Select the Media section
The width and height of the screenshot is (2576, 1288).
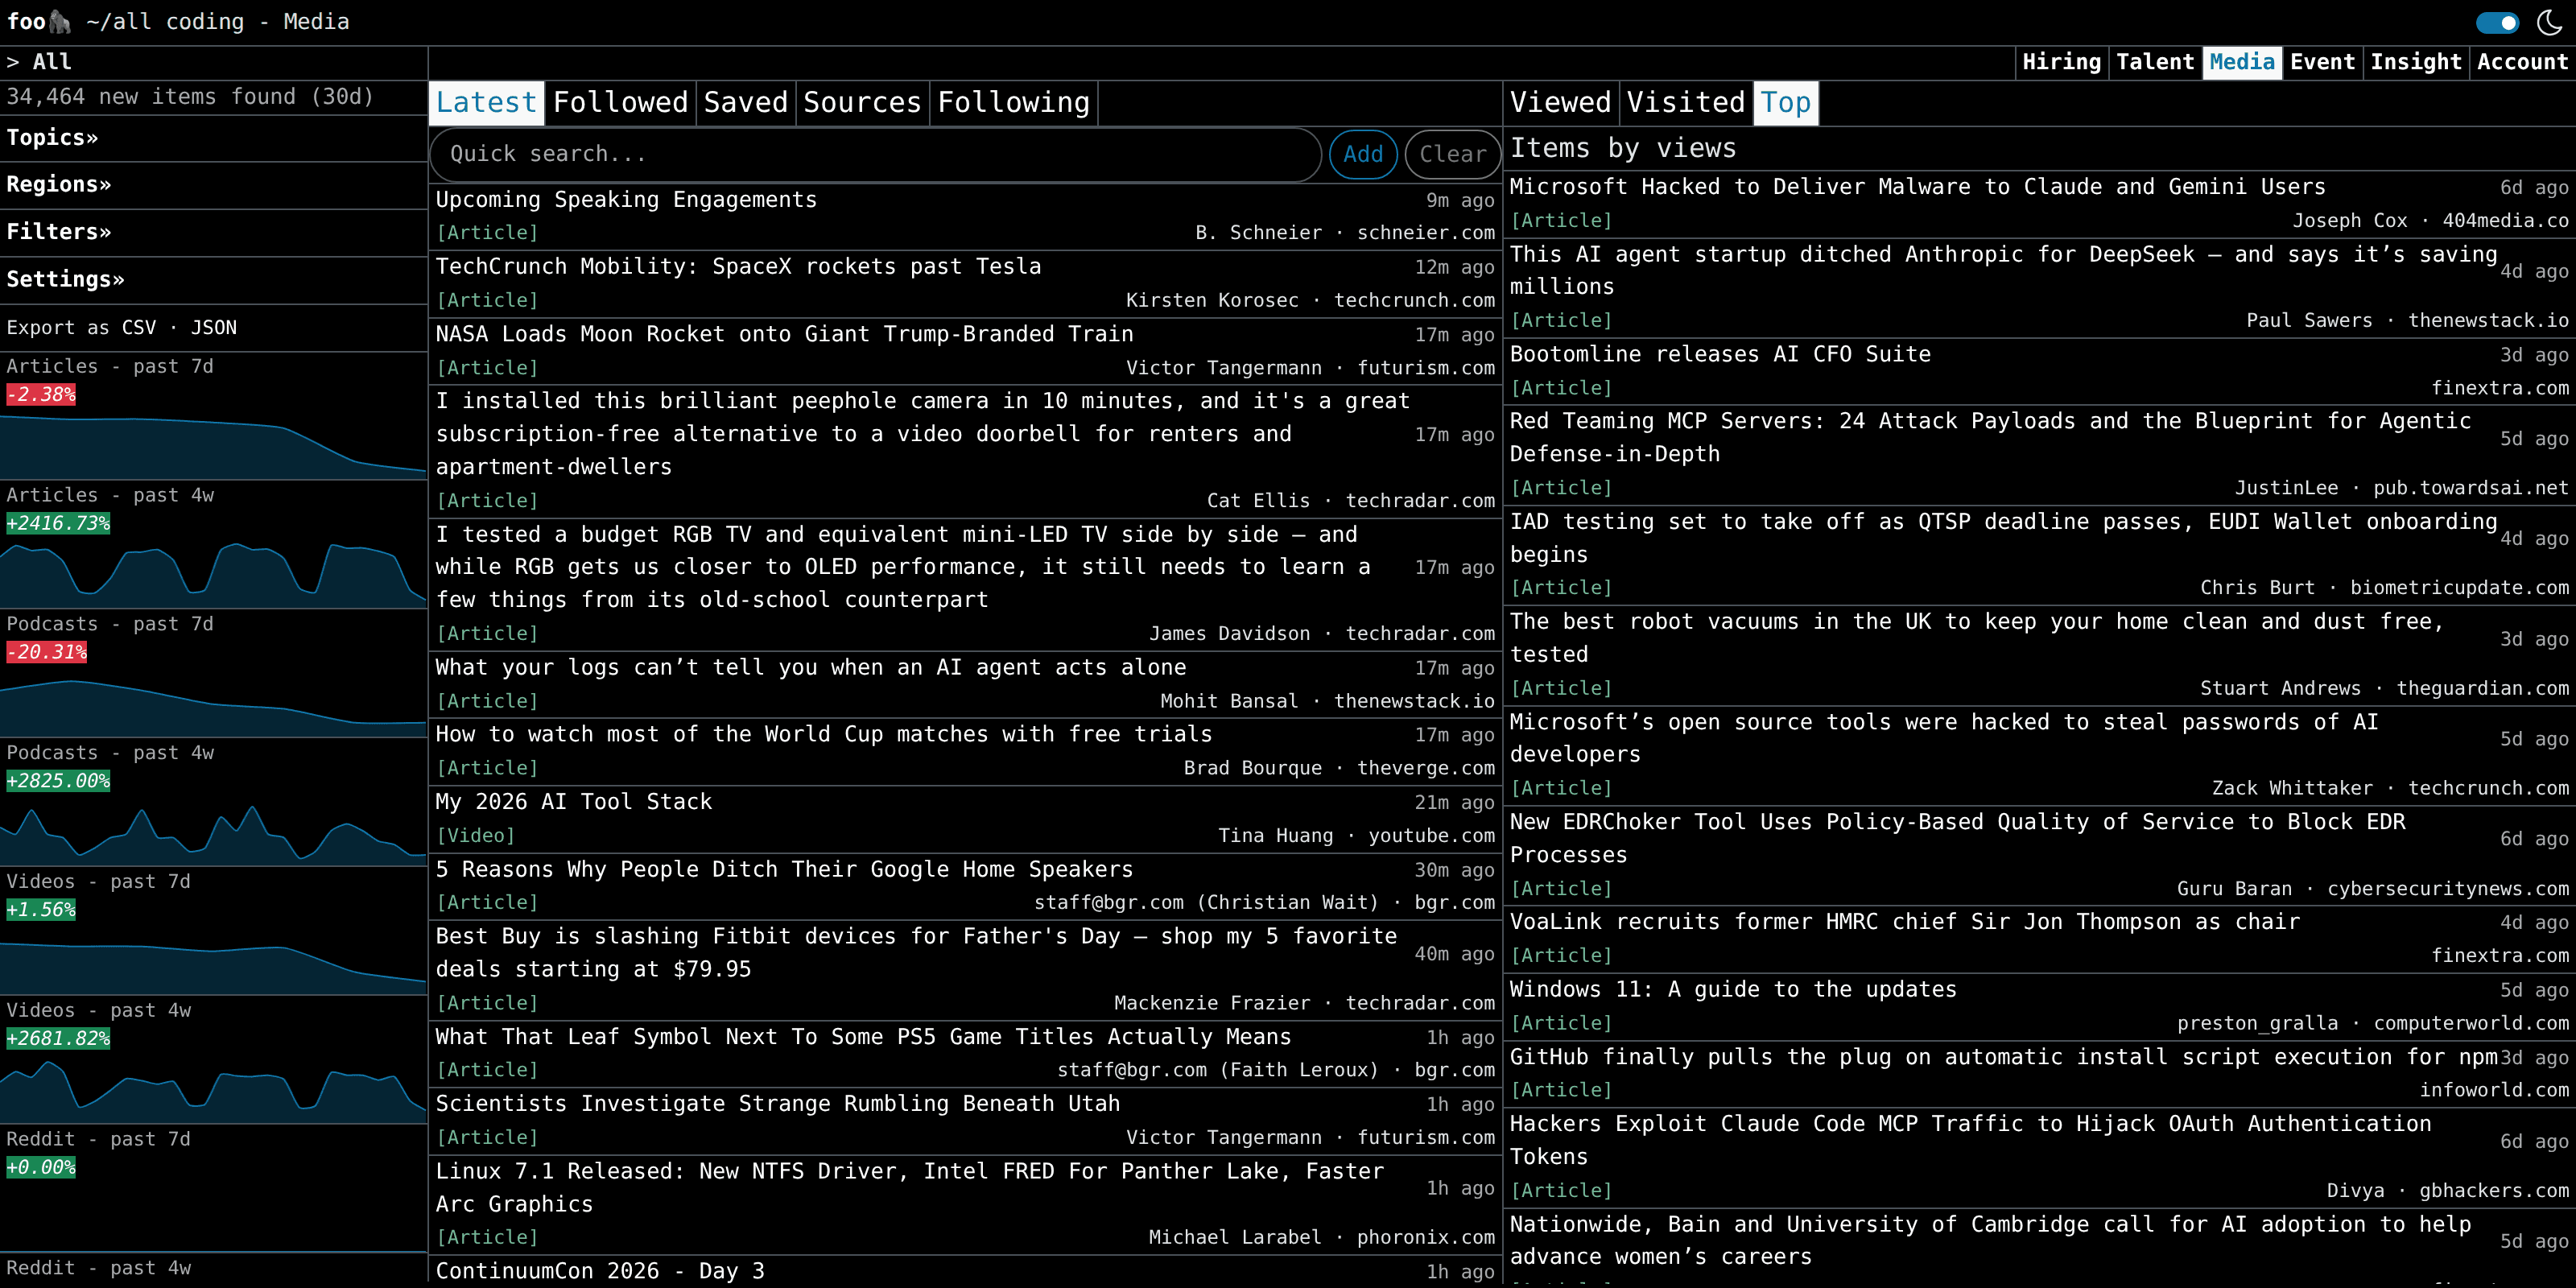click(x=2242, y=62)
